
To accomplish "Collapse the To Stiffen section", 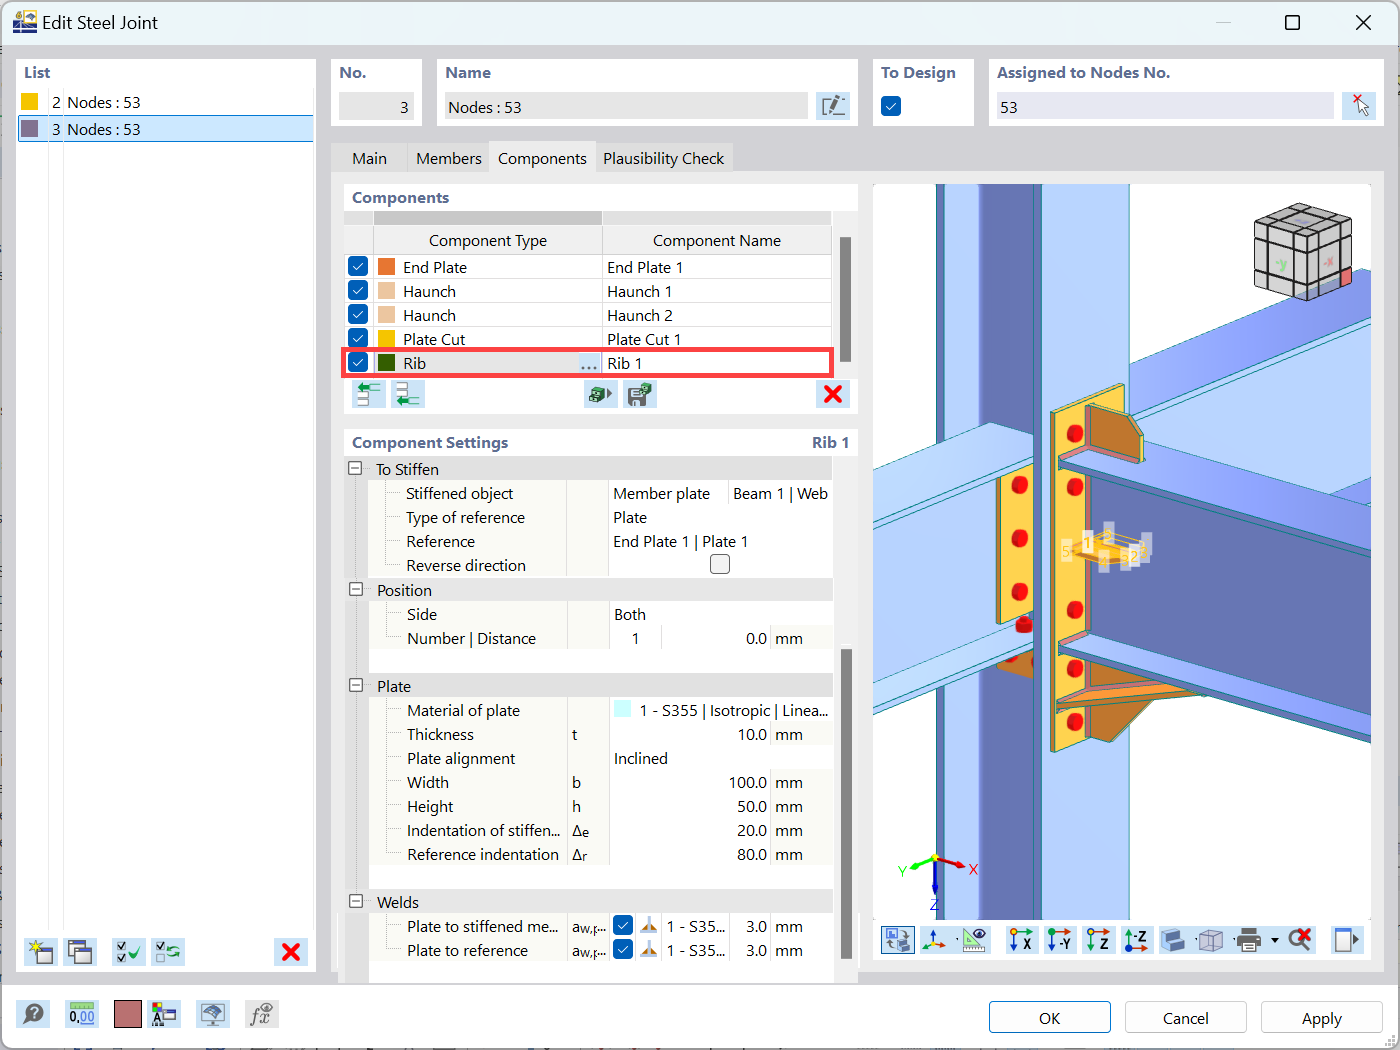I will (x=355, y=468).
